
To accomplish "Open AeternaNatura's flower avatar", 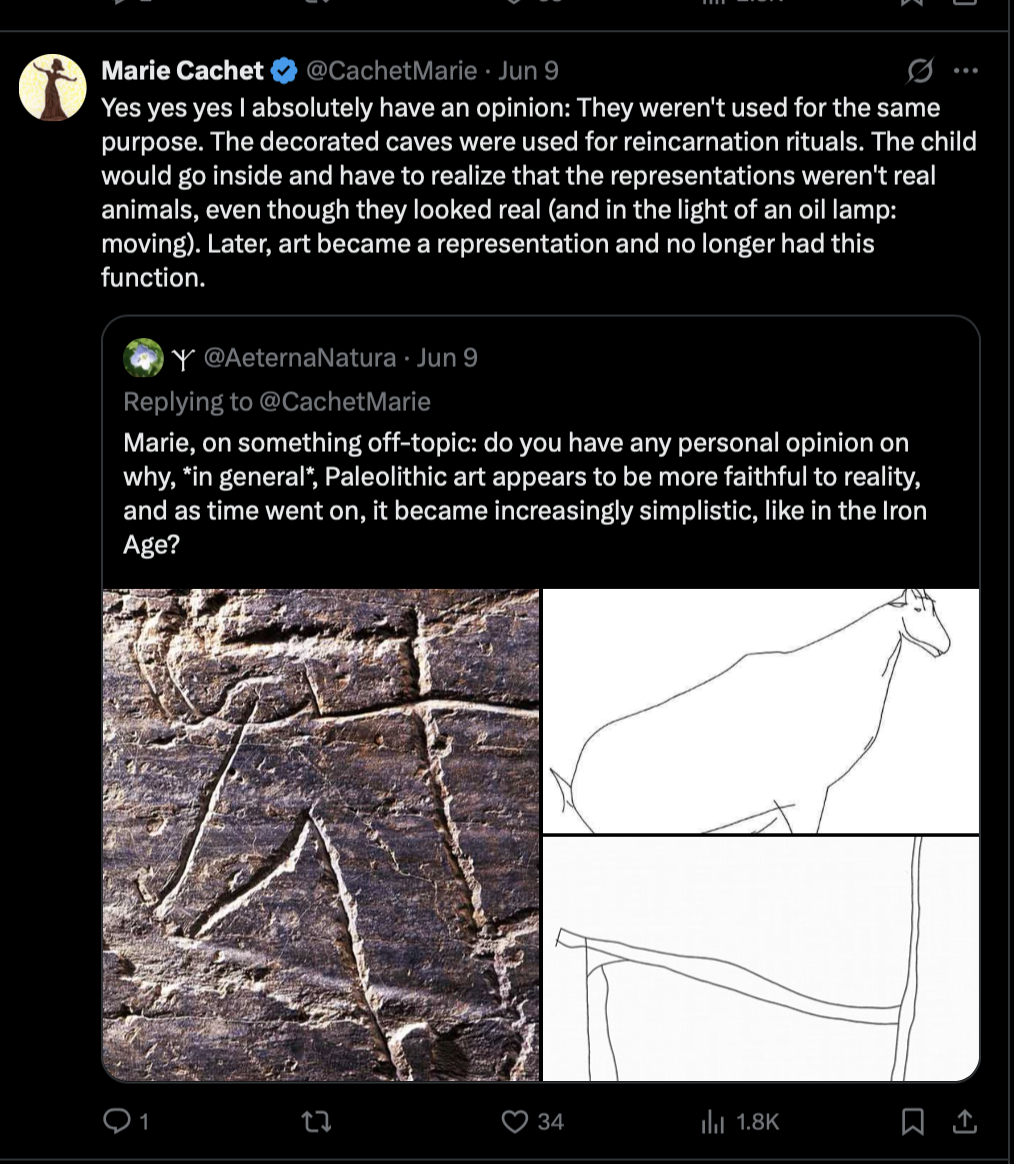I will tap(143, 358).
